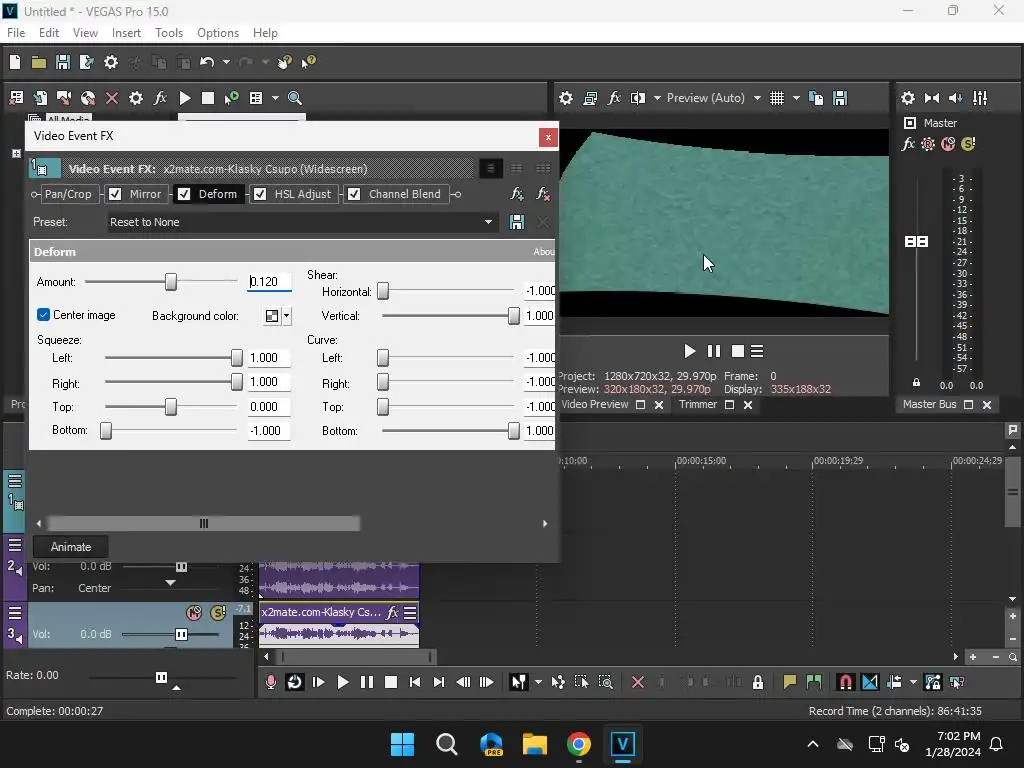Play the video preview

coord(689,351)
